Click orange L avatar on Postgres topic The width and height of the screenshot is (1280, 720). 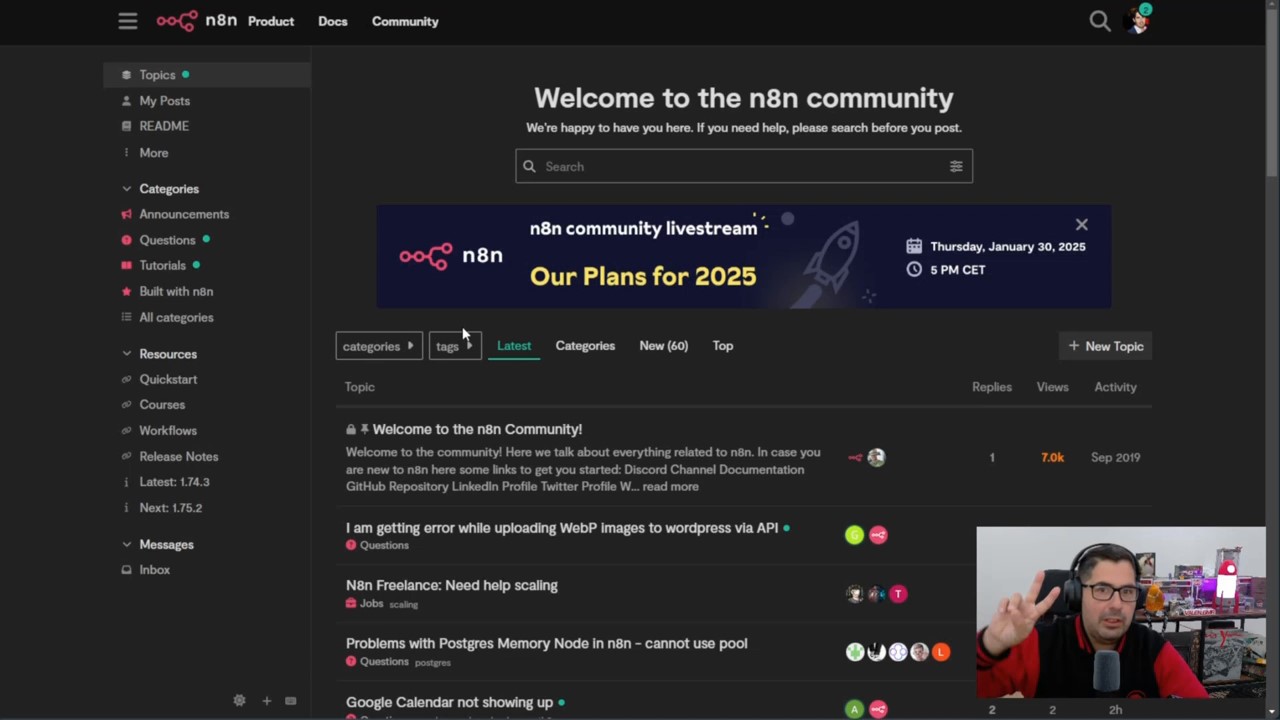tap(941, 652)
